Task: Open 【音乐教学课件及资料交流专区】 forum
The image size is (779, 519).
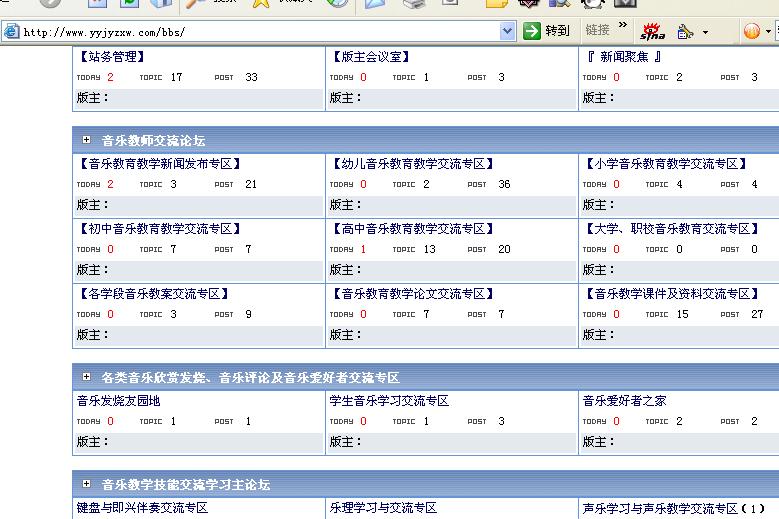Action: click(672, 294)
